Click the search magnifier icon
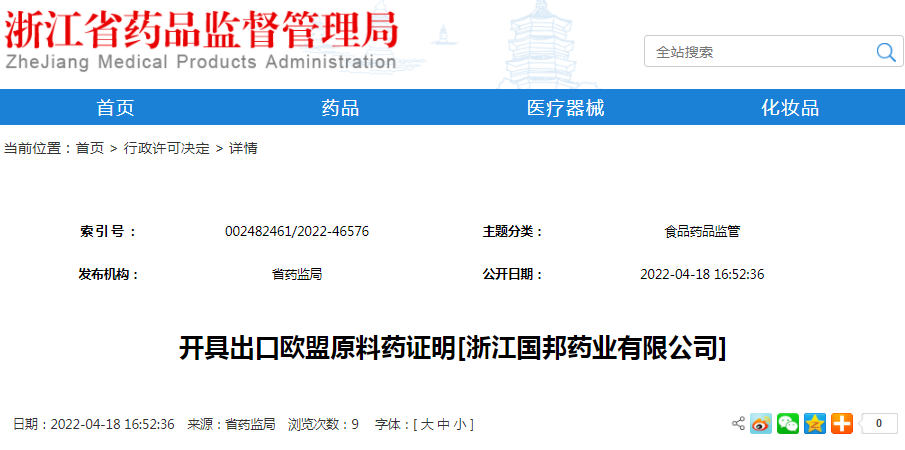The height and width of the screenshot is (450, 905). [885, 52]
